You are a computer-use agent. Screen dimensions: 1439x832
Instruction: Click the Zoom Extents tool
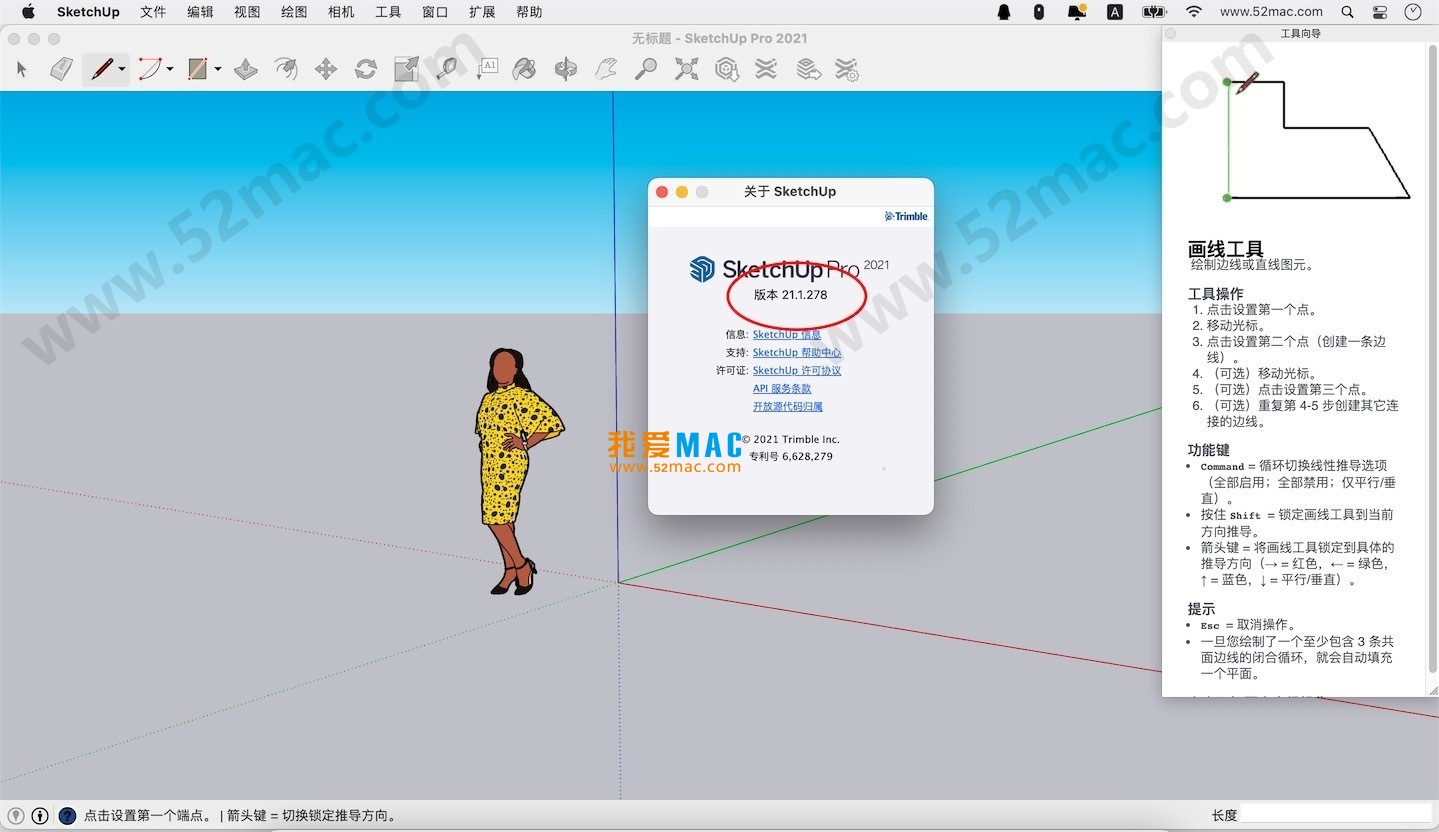pyautogui.click(x=687, y=69)
